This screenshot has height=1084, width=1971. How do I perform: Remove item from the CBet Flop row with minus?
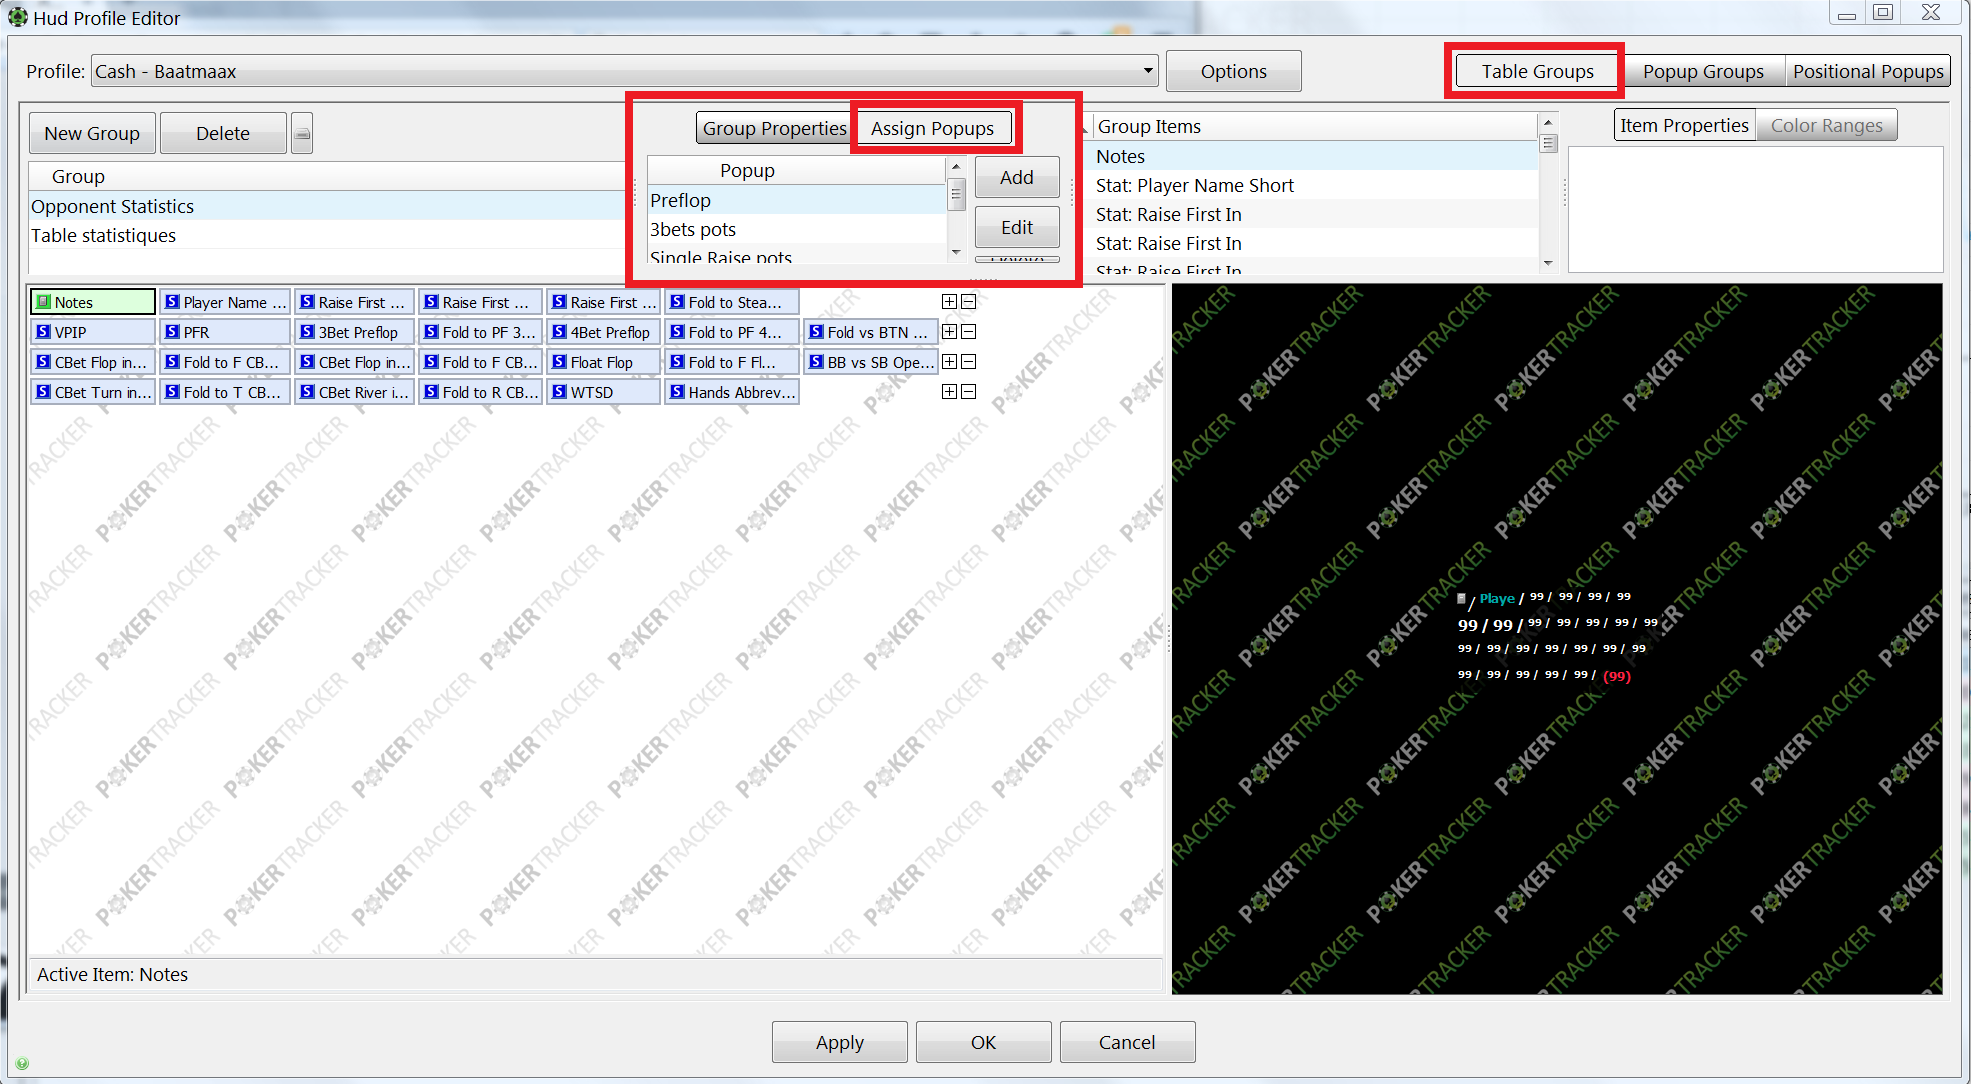coord(969,362)
